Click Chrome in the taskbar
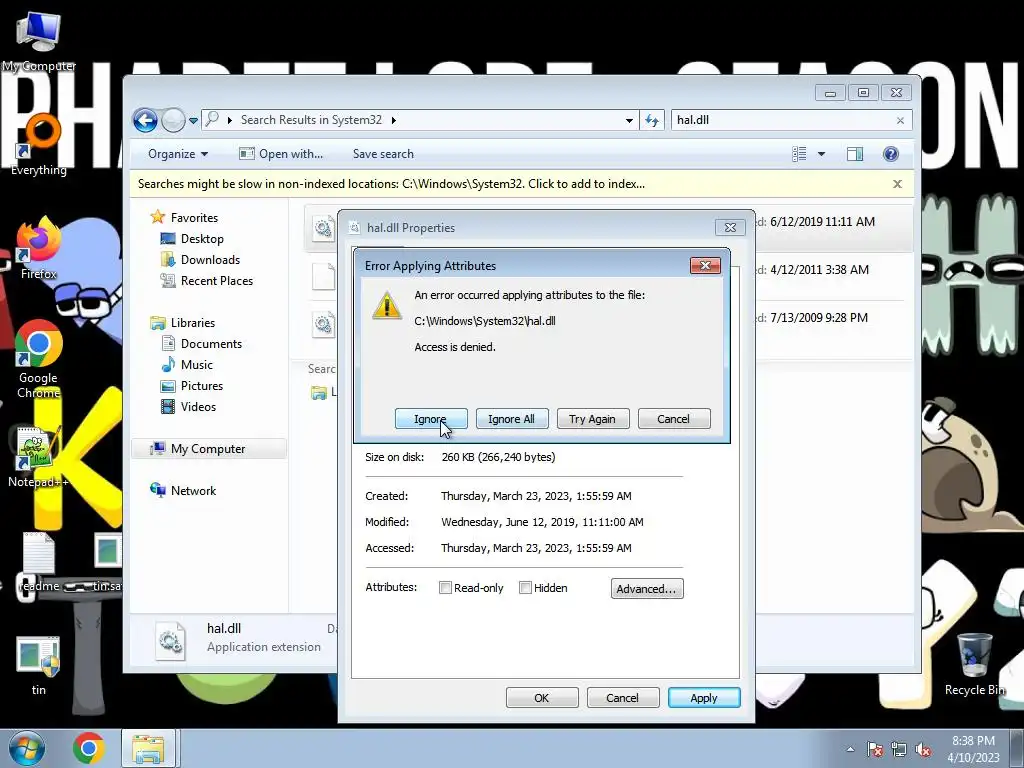Screen dimensions: 1024x768 pos(88,748)
